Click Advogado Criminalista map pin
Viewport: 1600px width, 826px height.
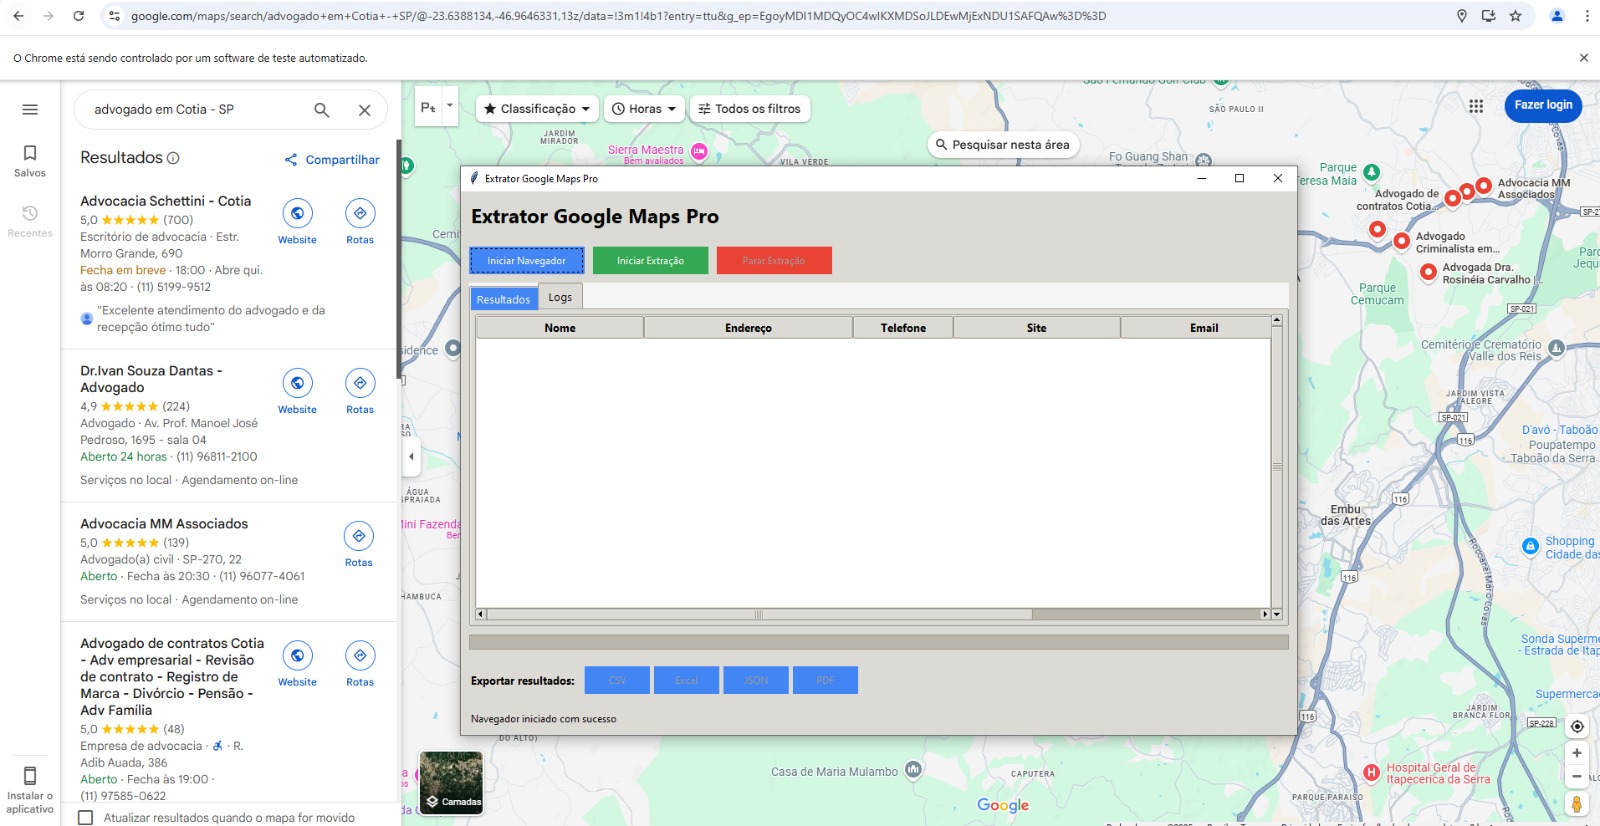point(1402,241)
